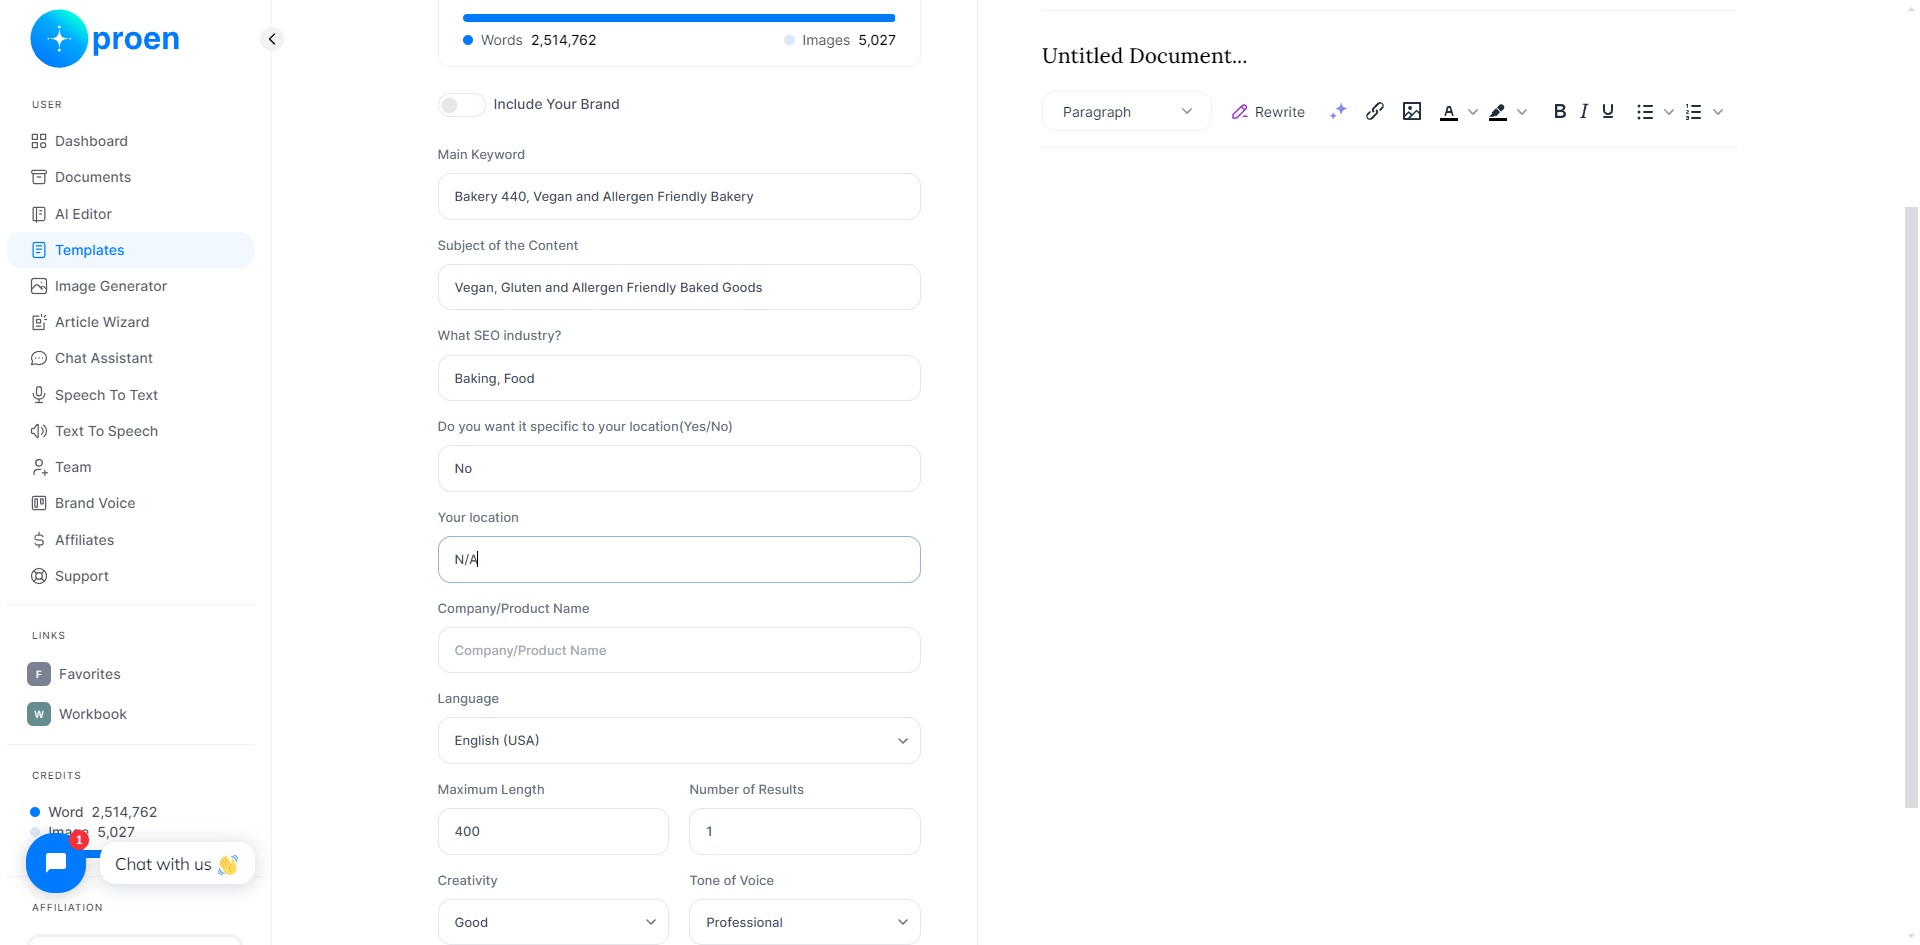Apply bold formatting
1920x945 pixels.
pos(1559,111)
